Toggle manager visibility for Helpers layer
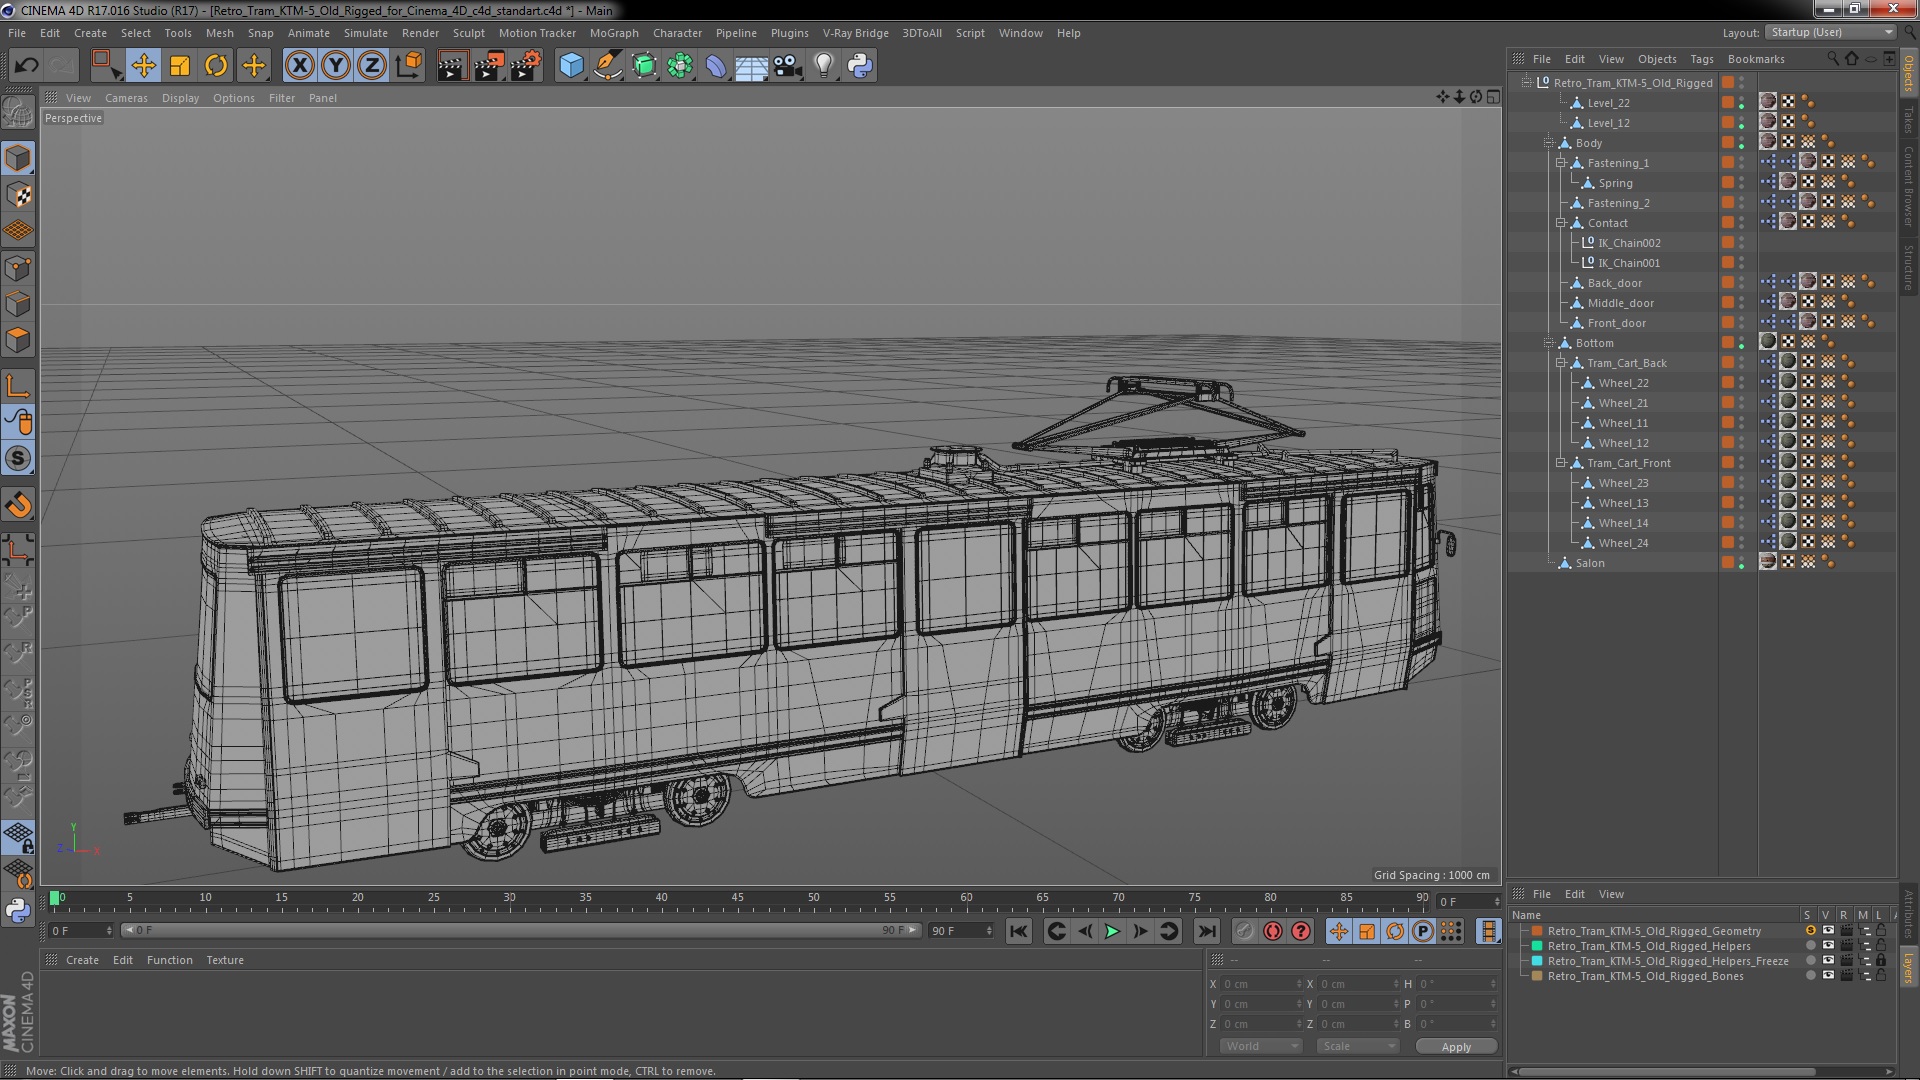Image resolution: width=1920 pixels, height=1080 pixels. [1864, 946]
